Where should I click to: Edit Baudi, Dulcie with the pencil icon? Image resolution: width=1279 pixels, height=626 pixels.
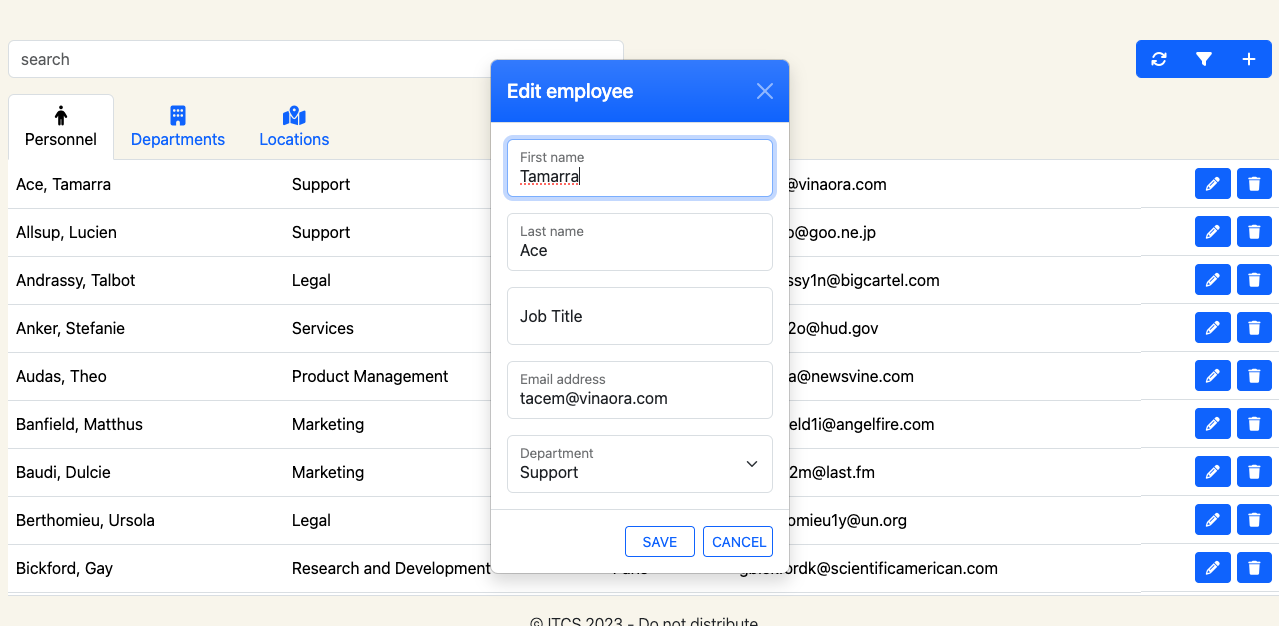tap(1212, 472)
